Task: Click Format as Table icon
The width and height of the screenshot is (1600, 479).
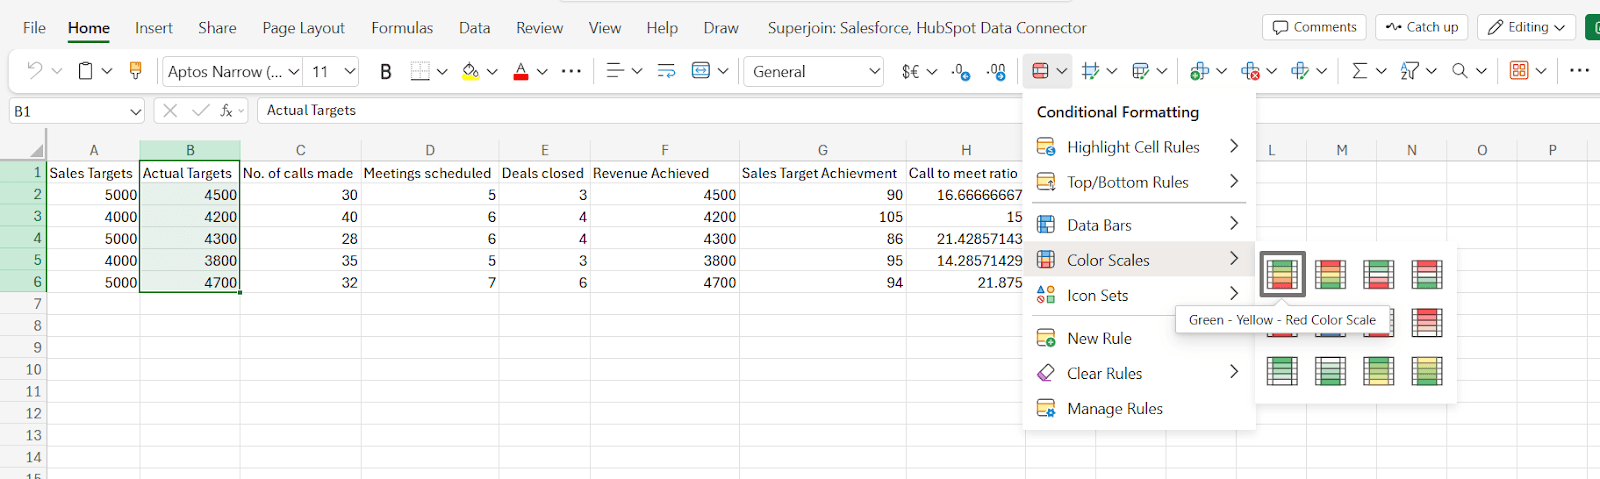Action: click(1140, 71)
